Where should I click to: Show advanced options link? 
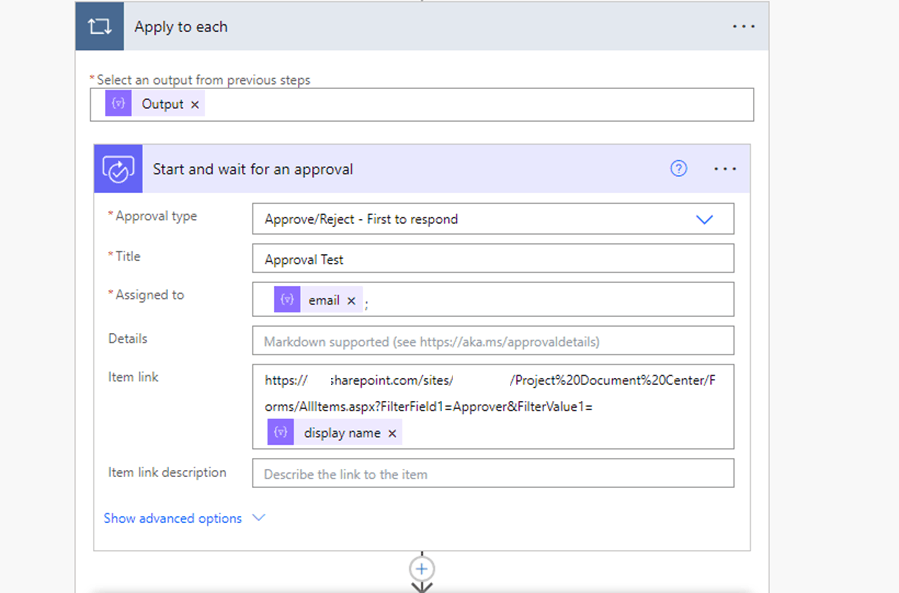173,518
